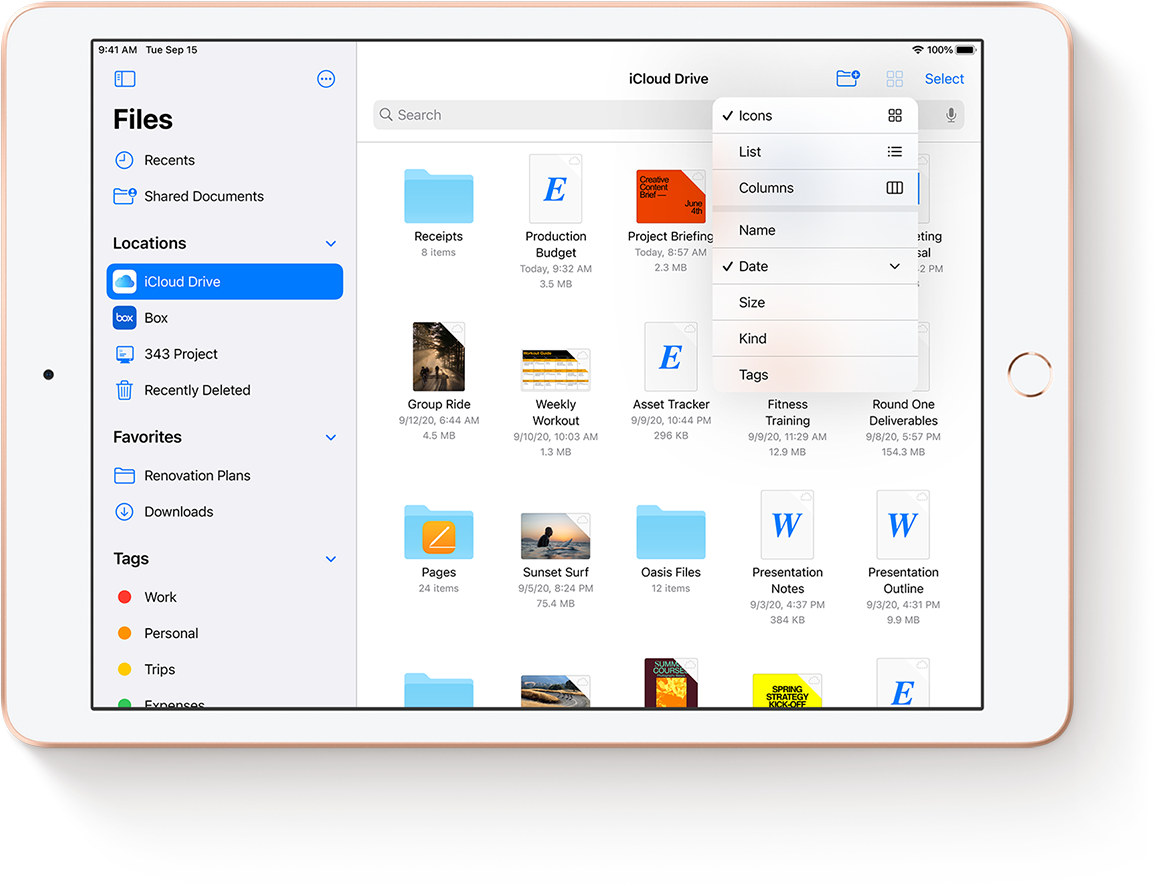The image size is (1155, 887).
Task: Open the winding road photo thumbnail
Action: click(555, 691)
